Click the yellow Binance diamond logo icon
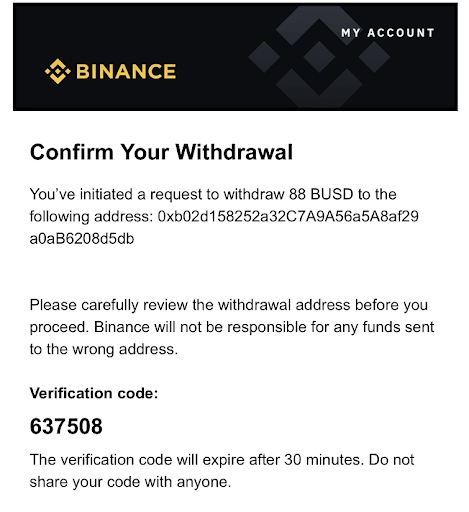 pos(58,71)
